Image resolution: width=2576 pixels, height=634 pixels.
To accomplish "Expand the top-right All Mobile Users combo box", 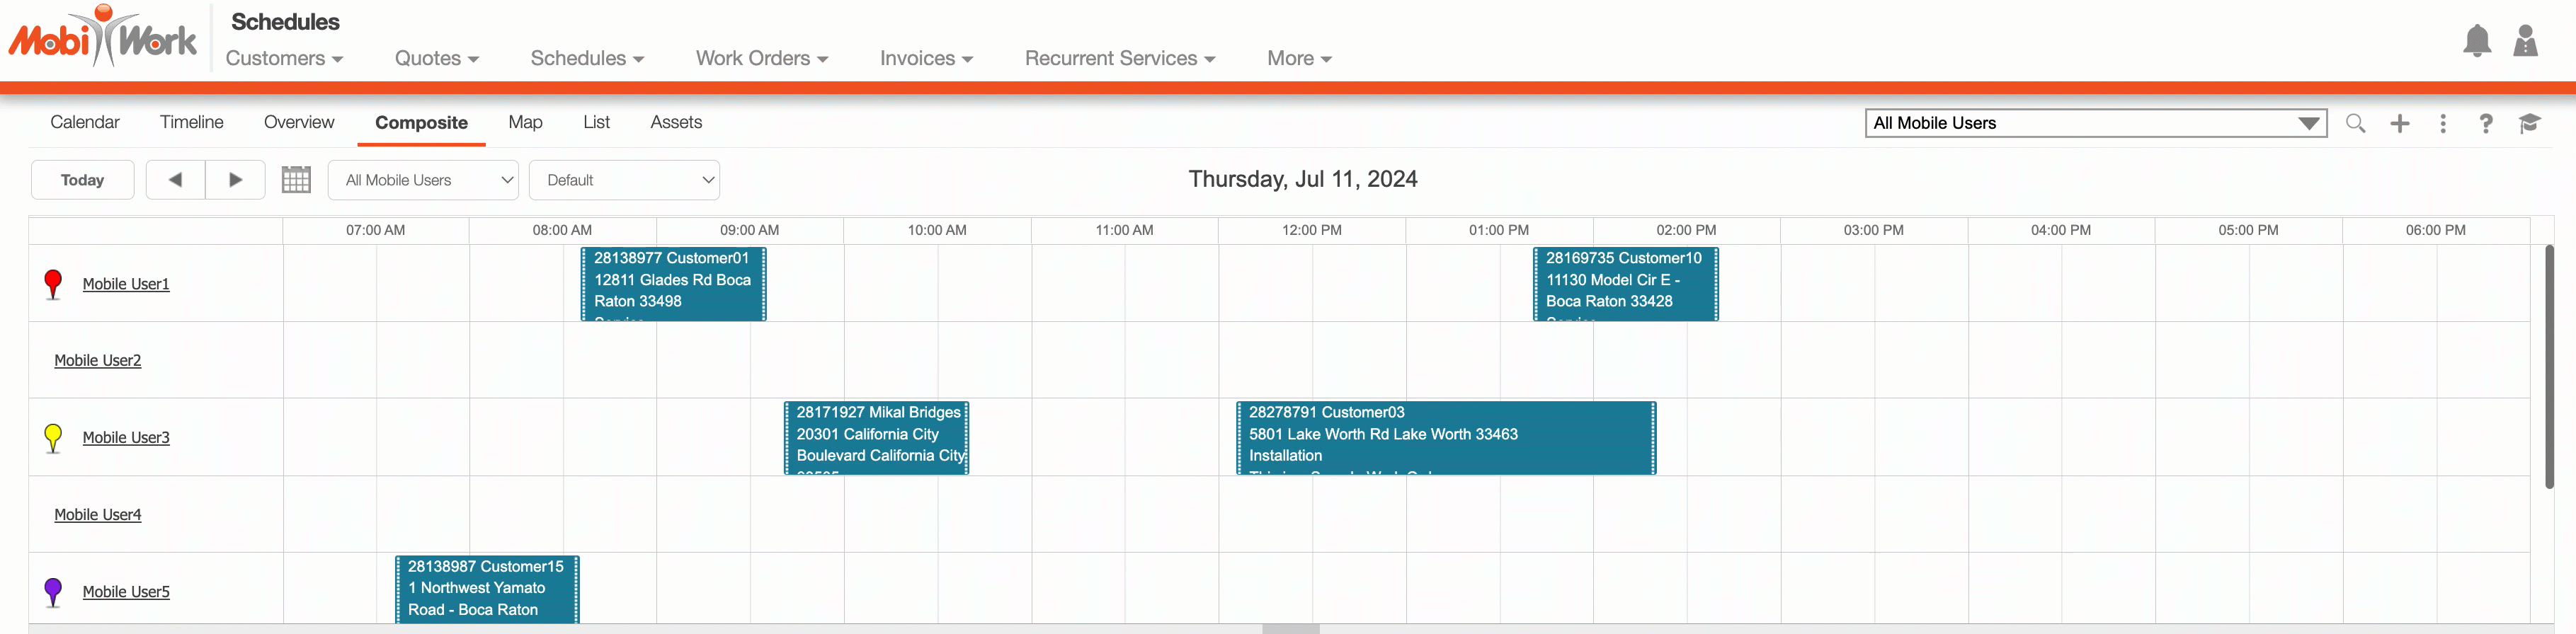I will click(2307, 123).
